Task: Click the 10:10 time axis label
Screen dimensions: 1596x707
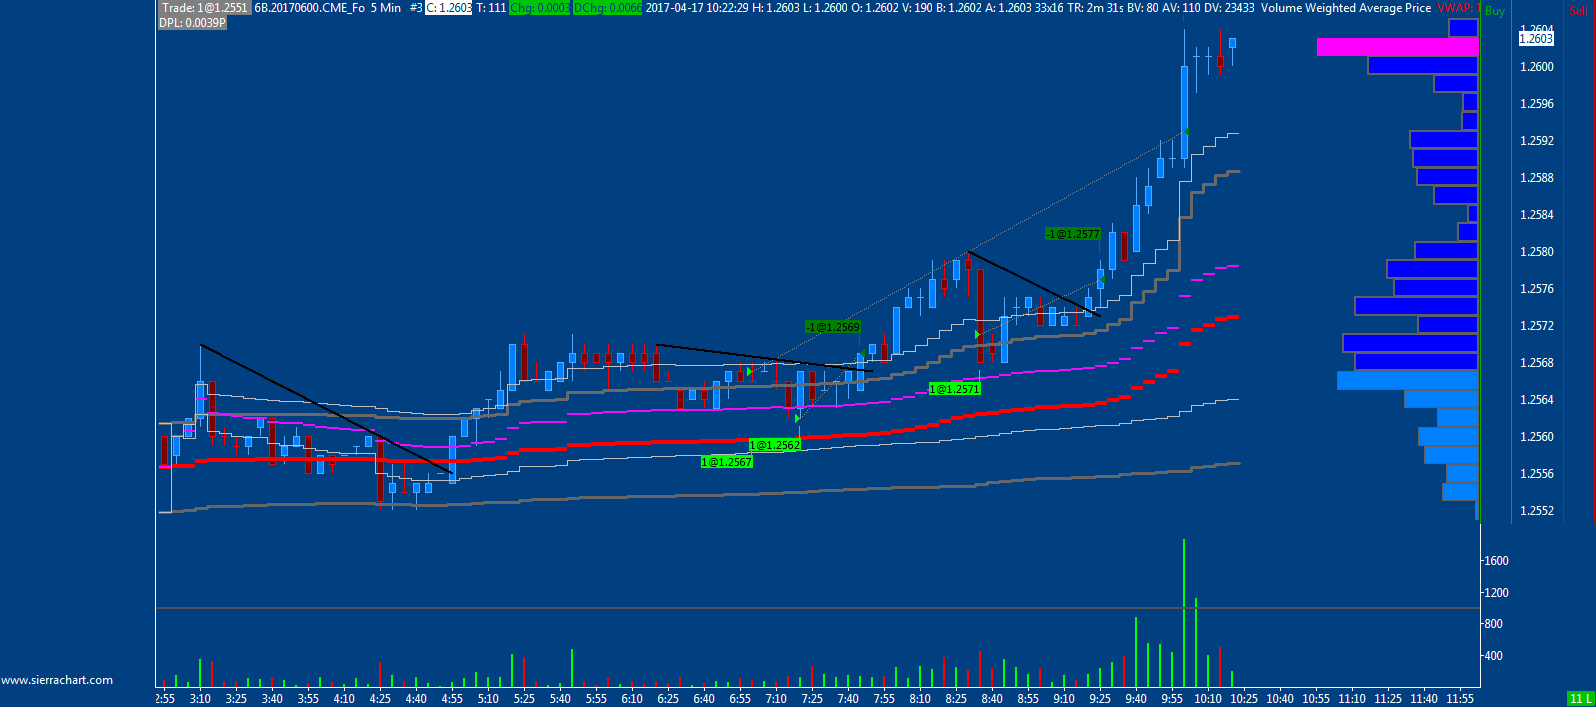Action: pos(1208,699)
